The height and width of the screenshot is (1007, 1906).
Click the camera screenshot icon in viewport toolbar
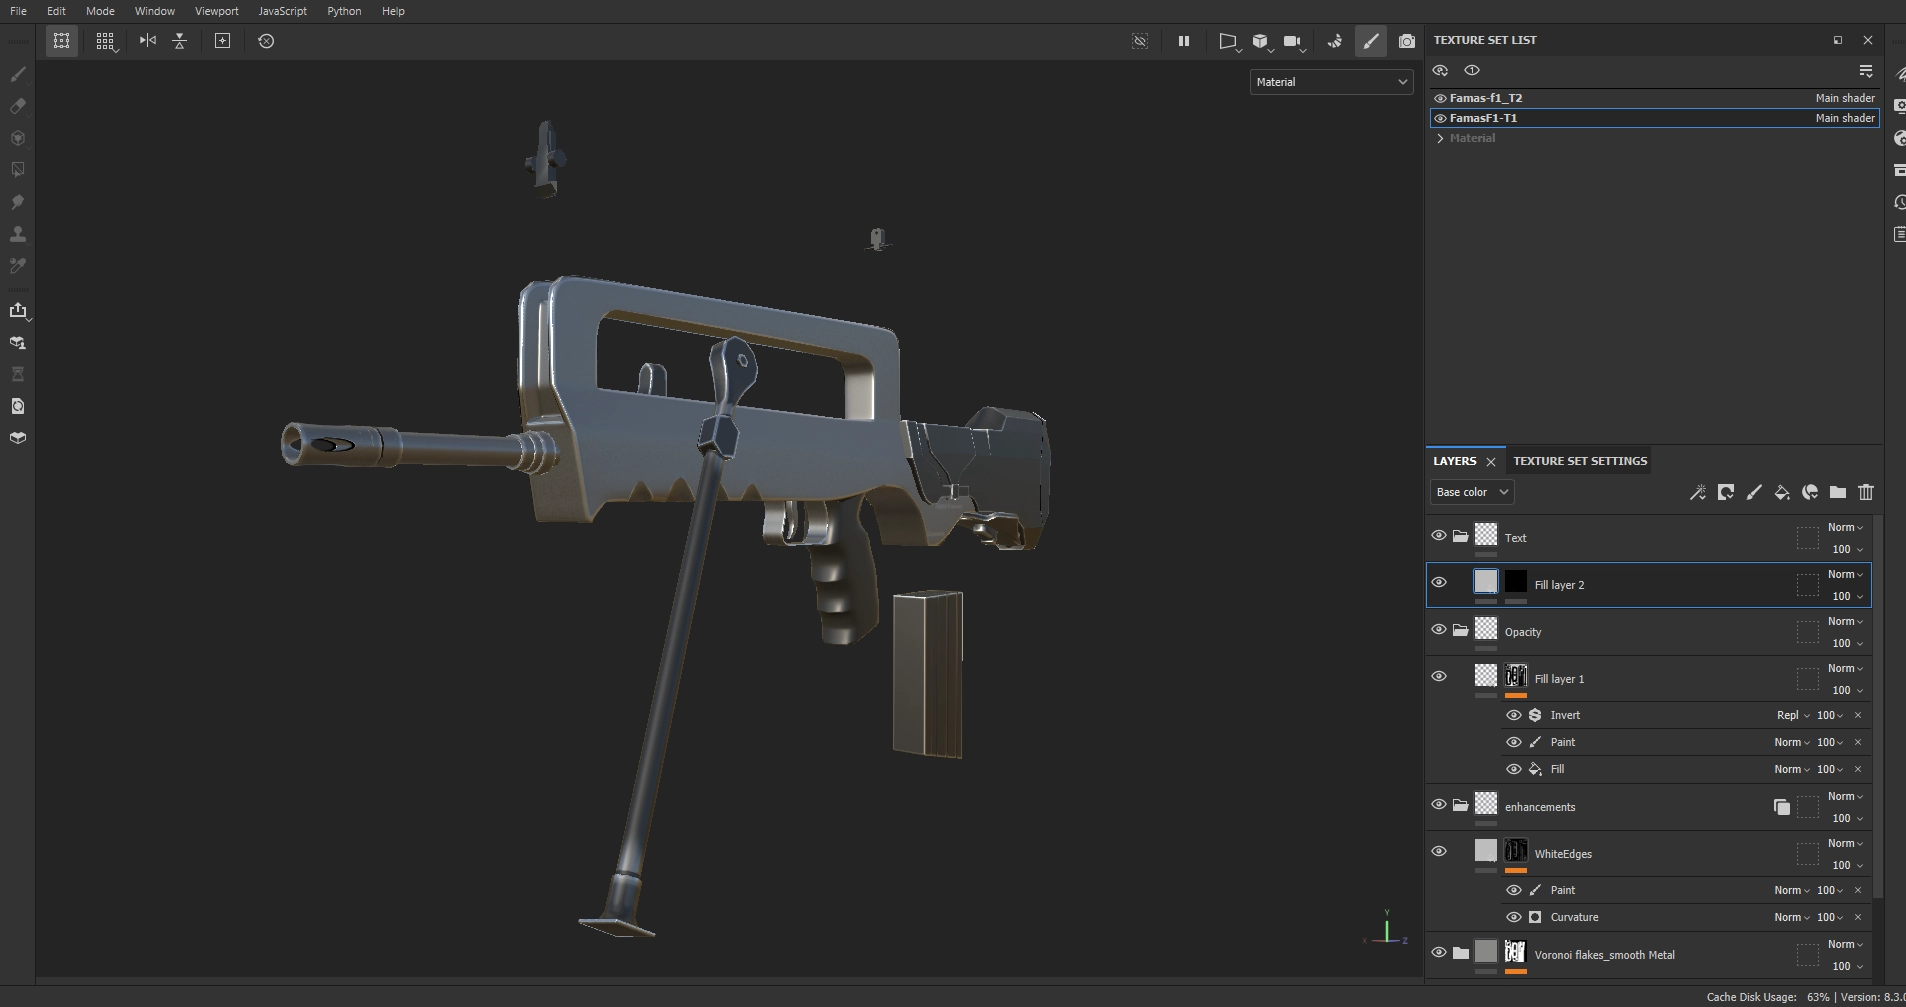[x=1406, y=41]
